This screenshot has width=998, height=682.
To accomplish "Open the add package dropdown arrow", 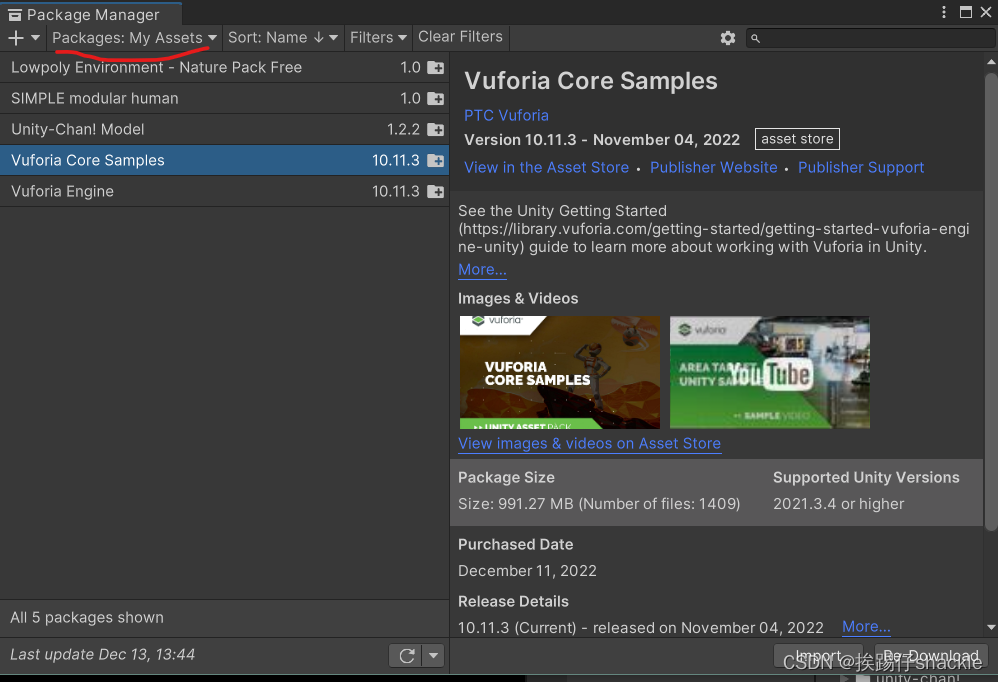I will tap(36, 38).
